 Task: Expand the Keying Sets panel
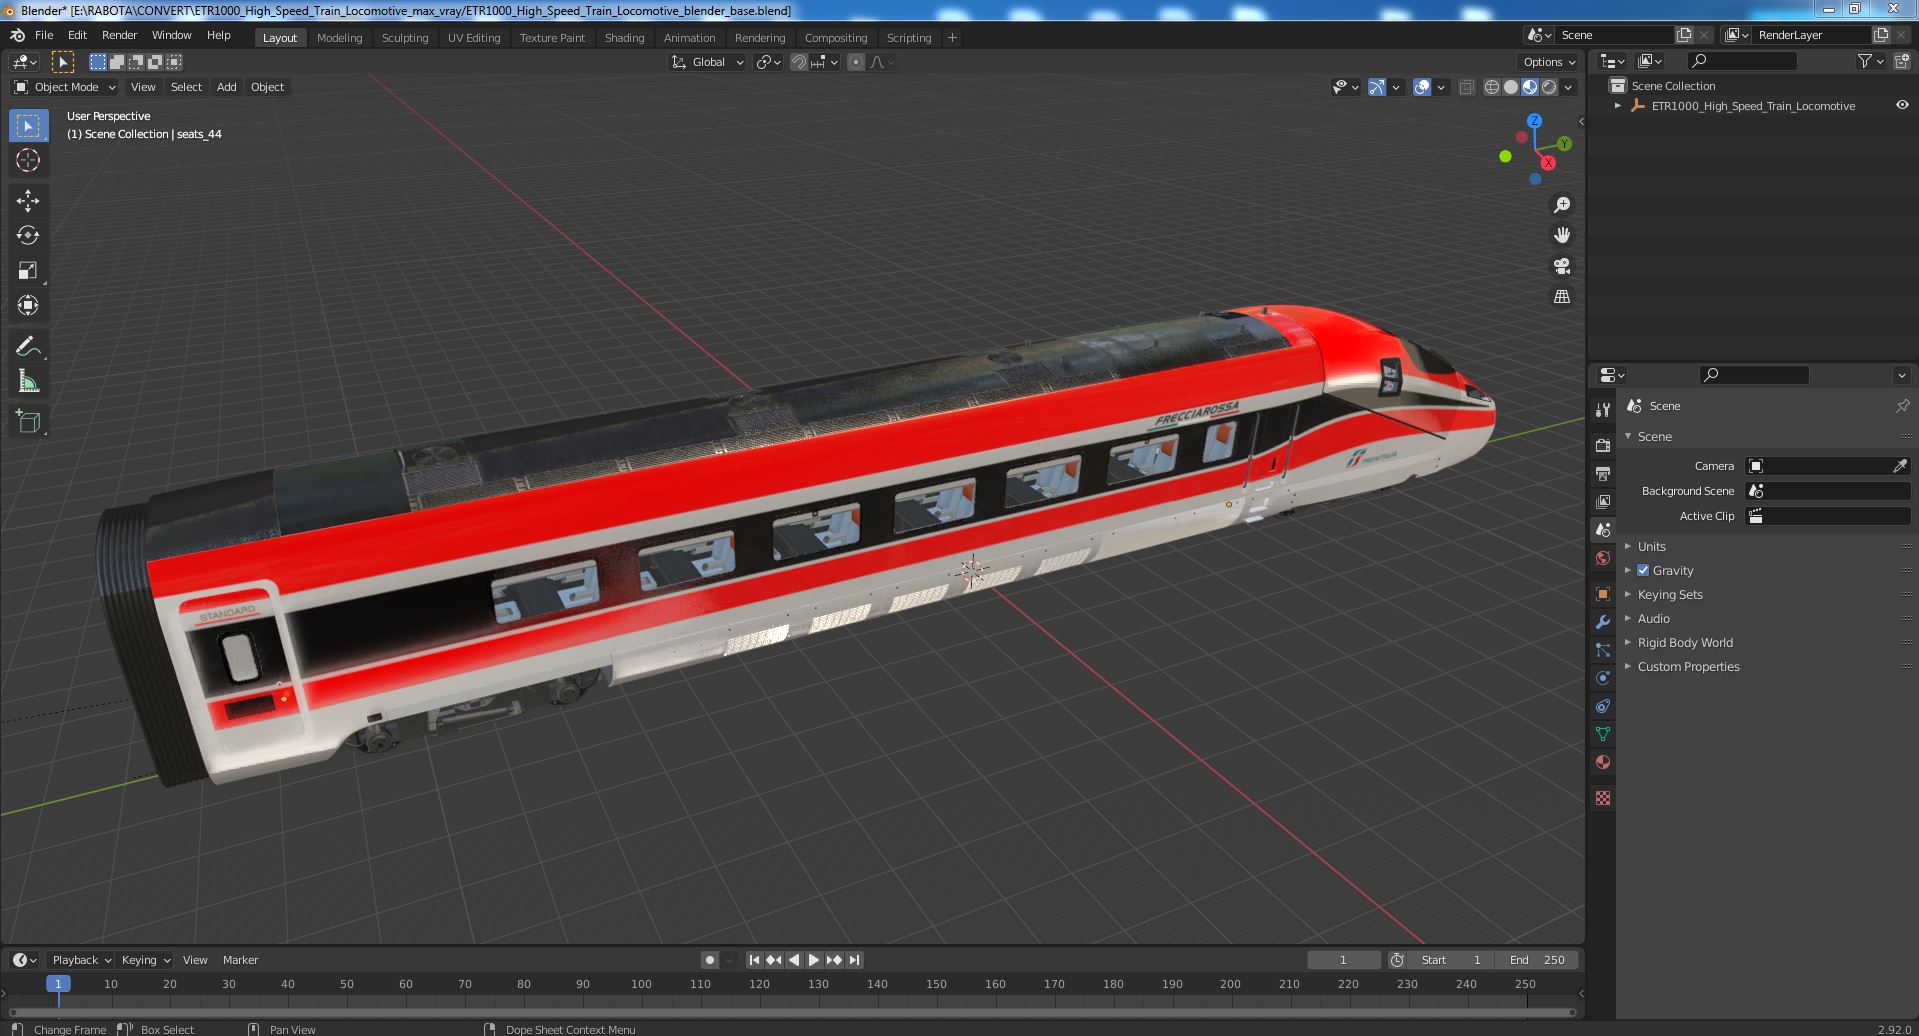coord(1628,595)
